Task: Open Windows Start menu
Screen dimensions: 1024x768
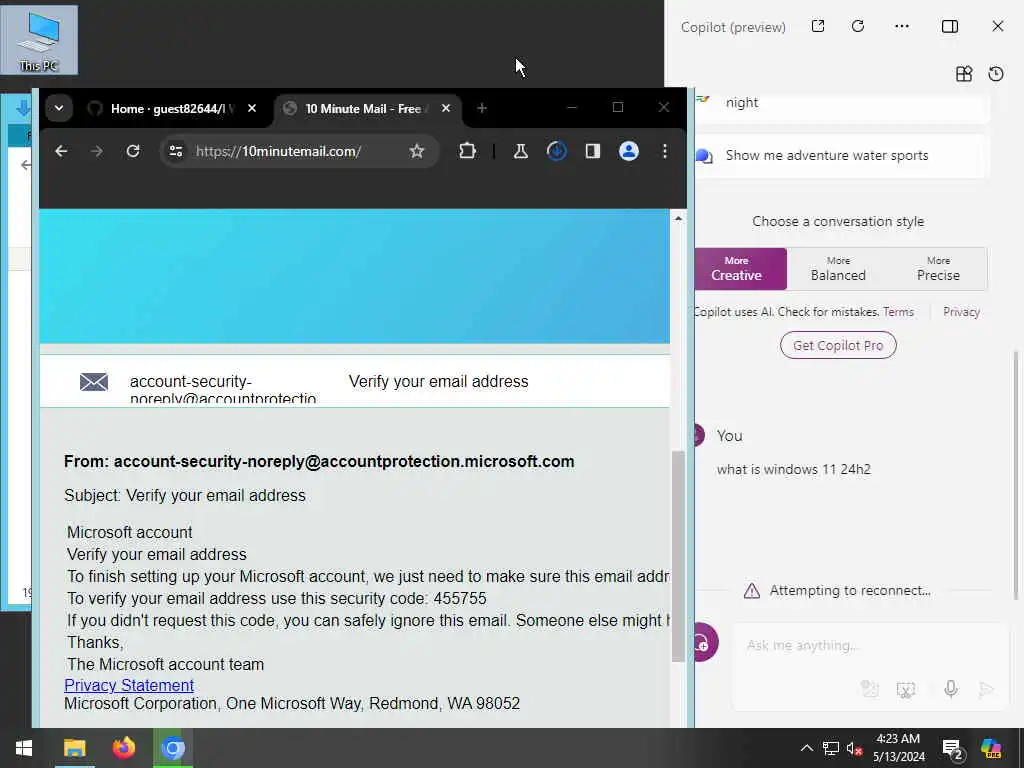Action: 24,748
